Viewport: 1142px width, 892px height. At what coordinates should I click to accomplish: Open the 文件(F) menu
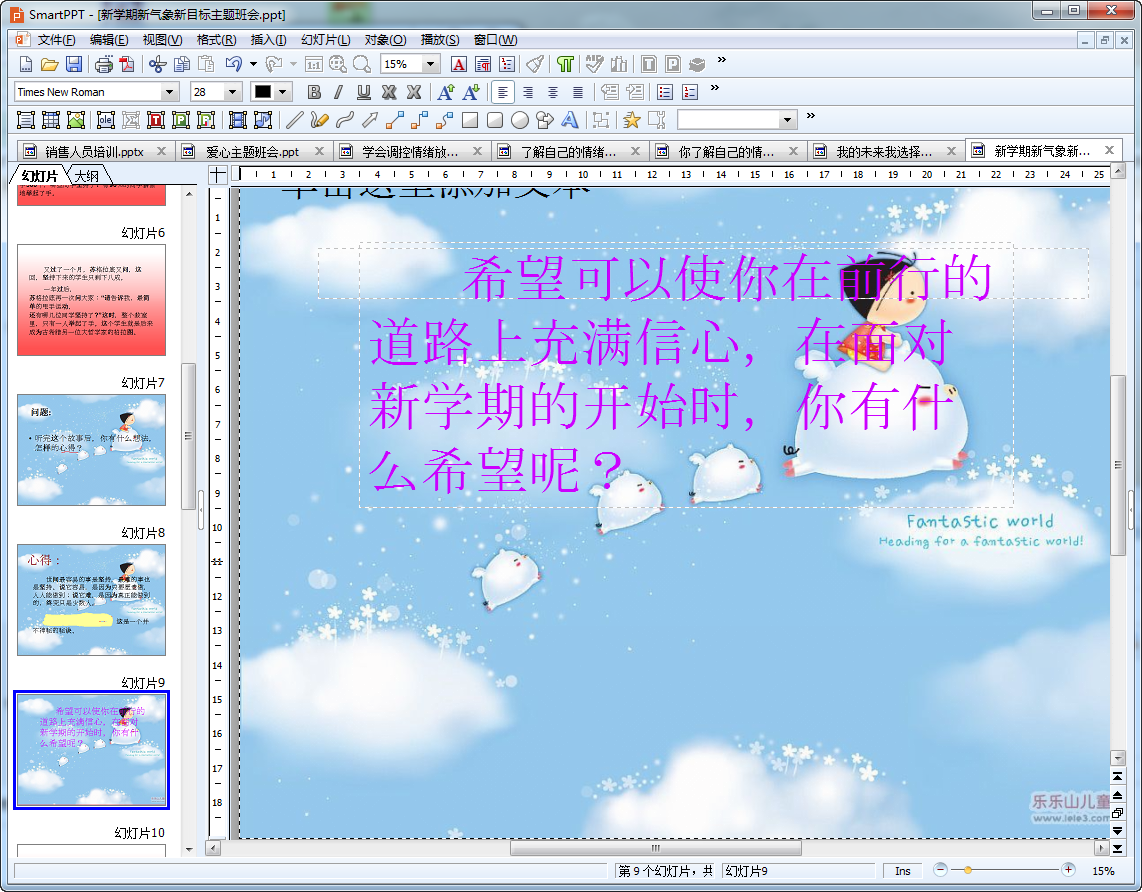click(x=56, y=39)
